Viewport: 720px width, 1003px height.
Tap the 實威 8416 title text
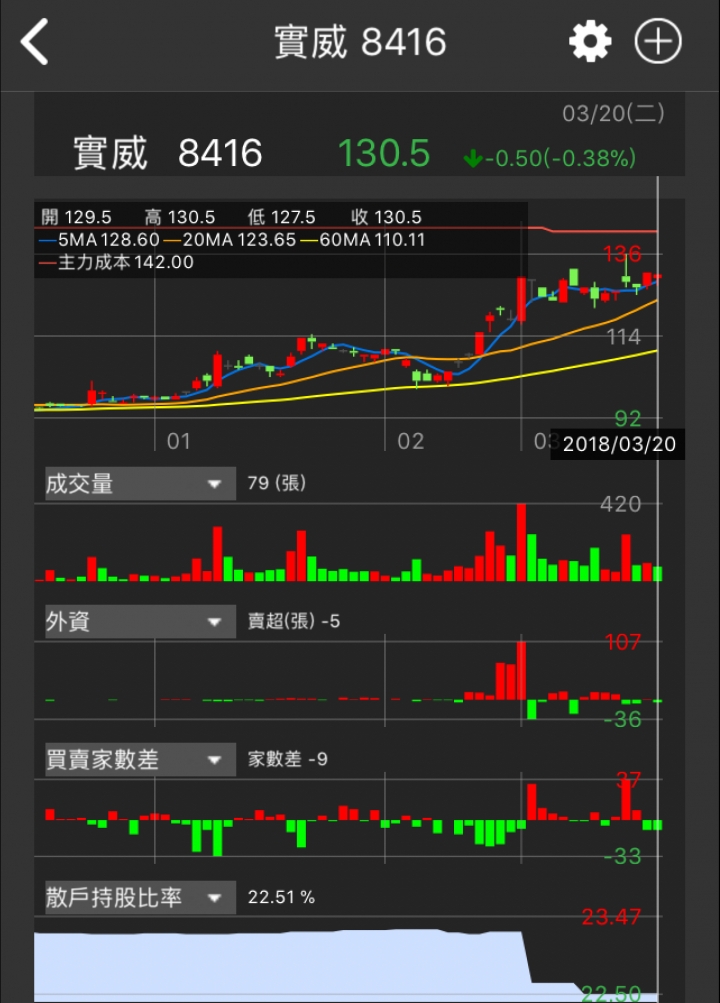click(x=360, y=42)
